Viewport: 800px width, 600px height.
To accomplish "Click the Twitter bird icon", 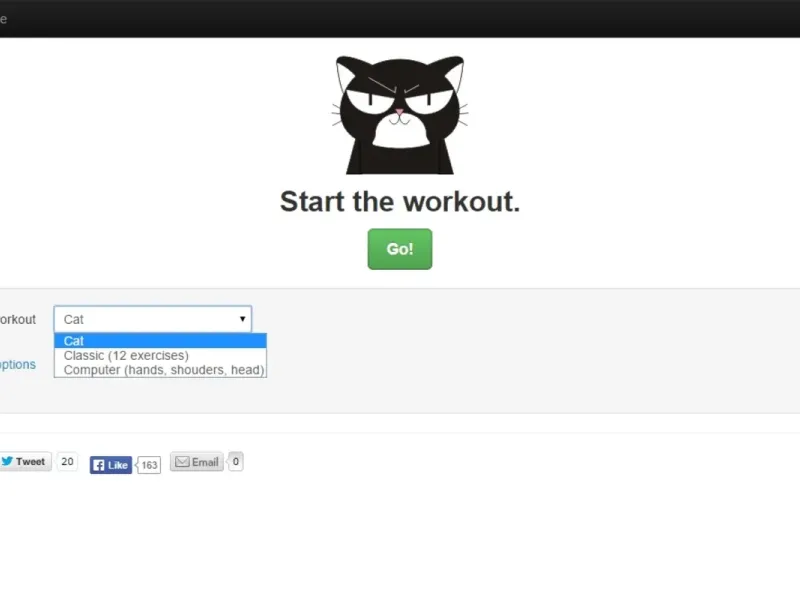I will pyautogui.click(x=7, y=461).
